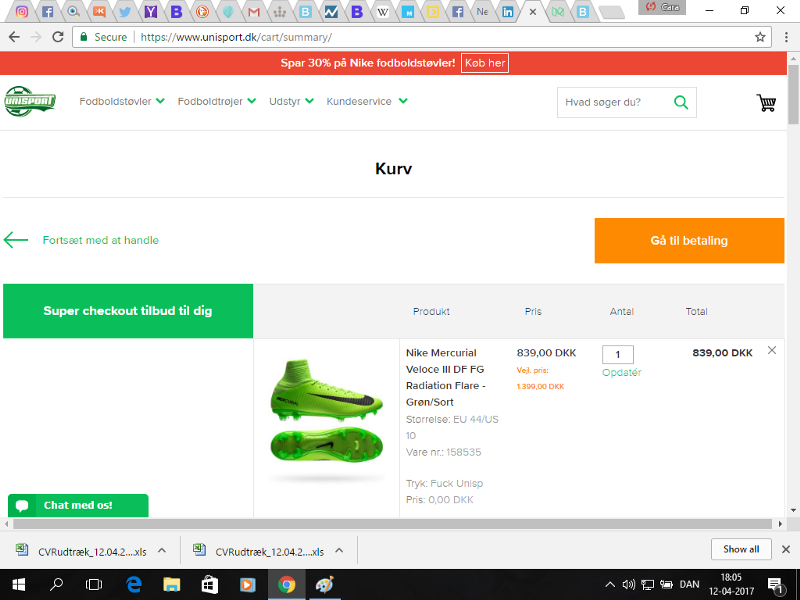
Task: Click the 'Super checkout tilbud til dig' banner
Action: (128, 311)
